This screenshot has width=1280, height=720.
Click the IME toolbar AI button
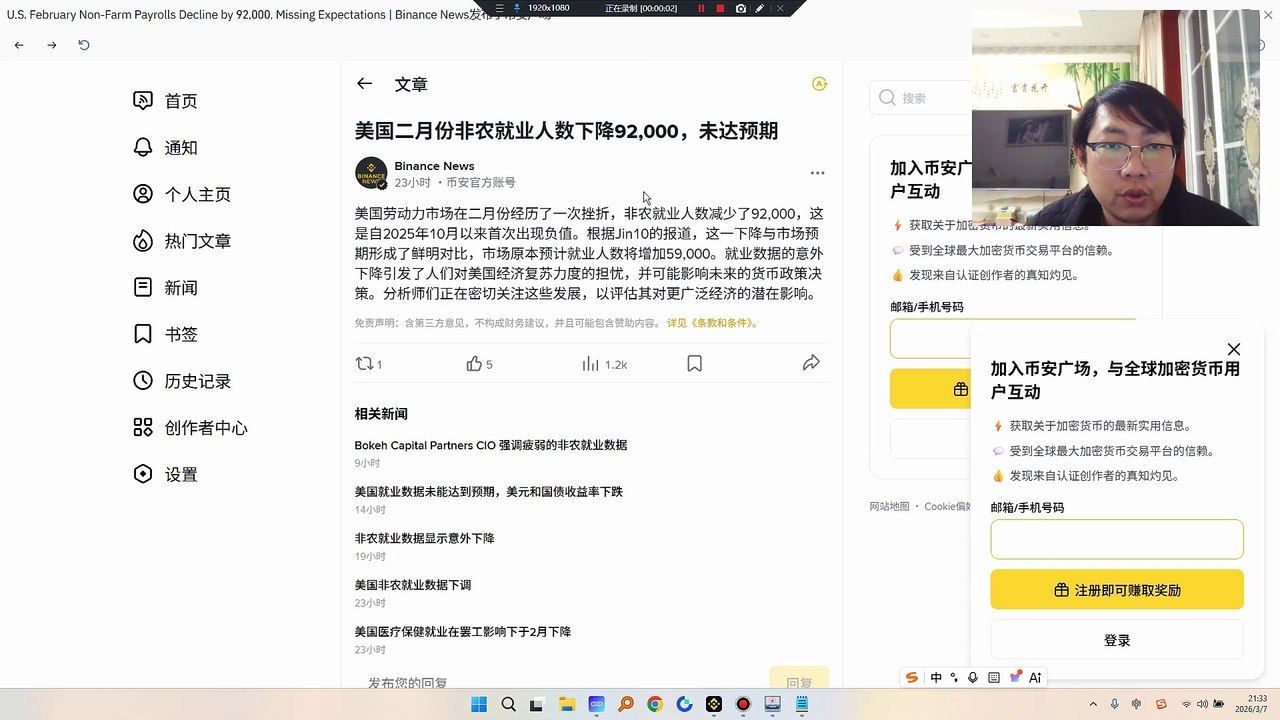point(1035,677)
